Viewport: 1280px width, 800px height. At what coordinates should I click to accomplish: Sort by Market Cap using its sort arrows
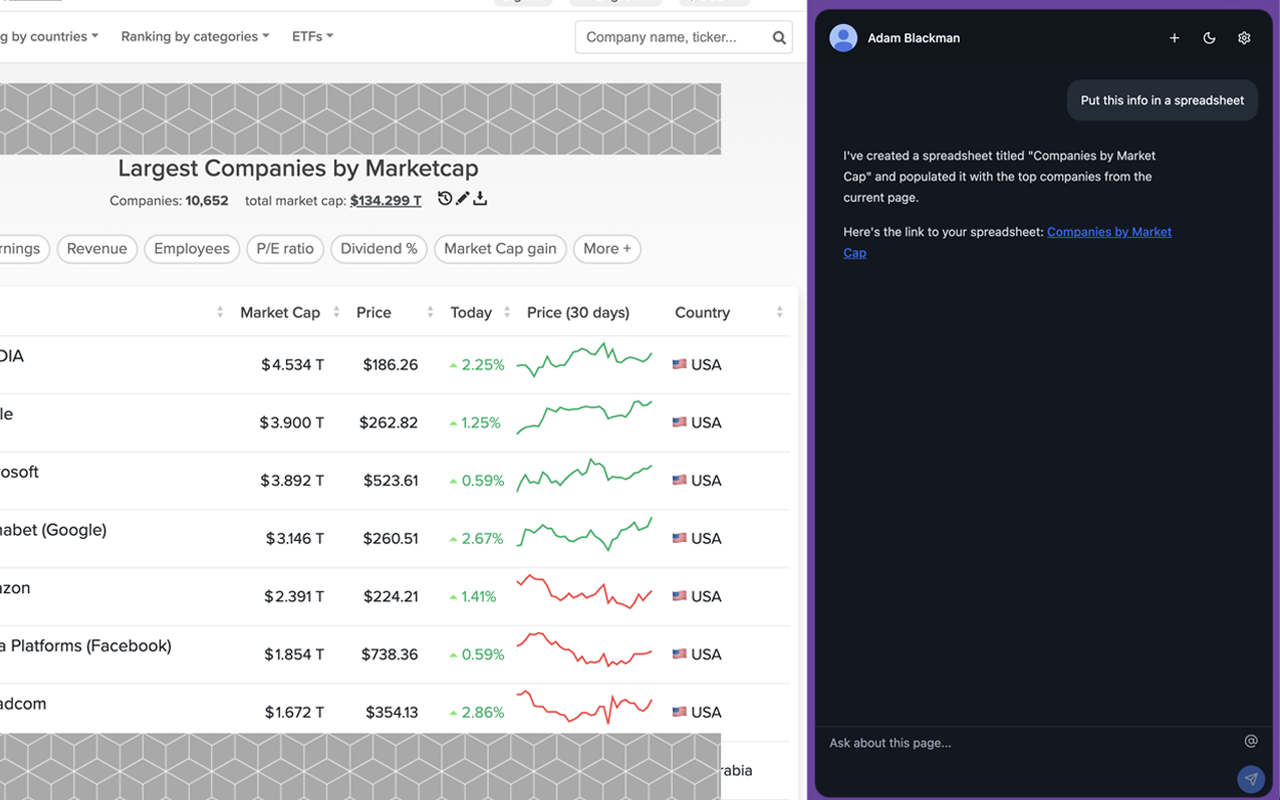[x=336, y=313]
